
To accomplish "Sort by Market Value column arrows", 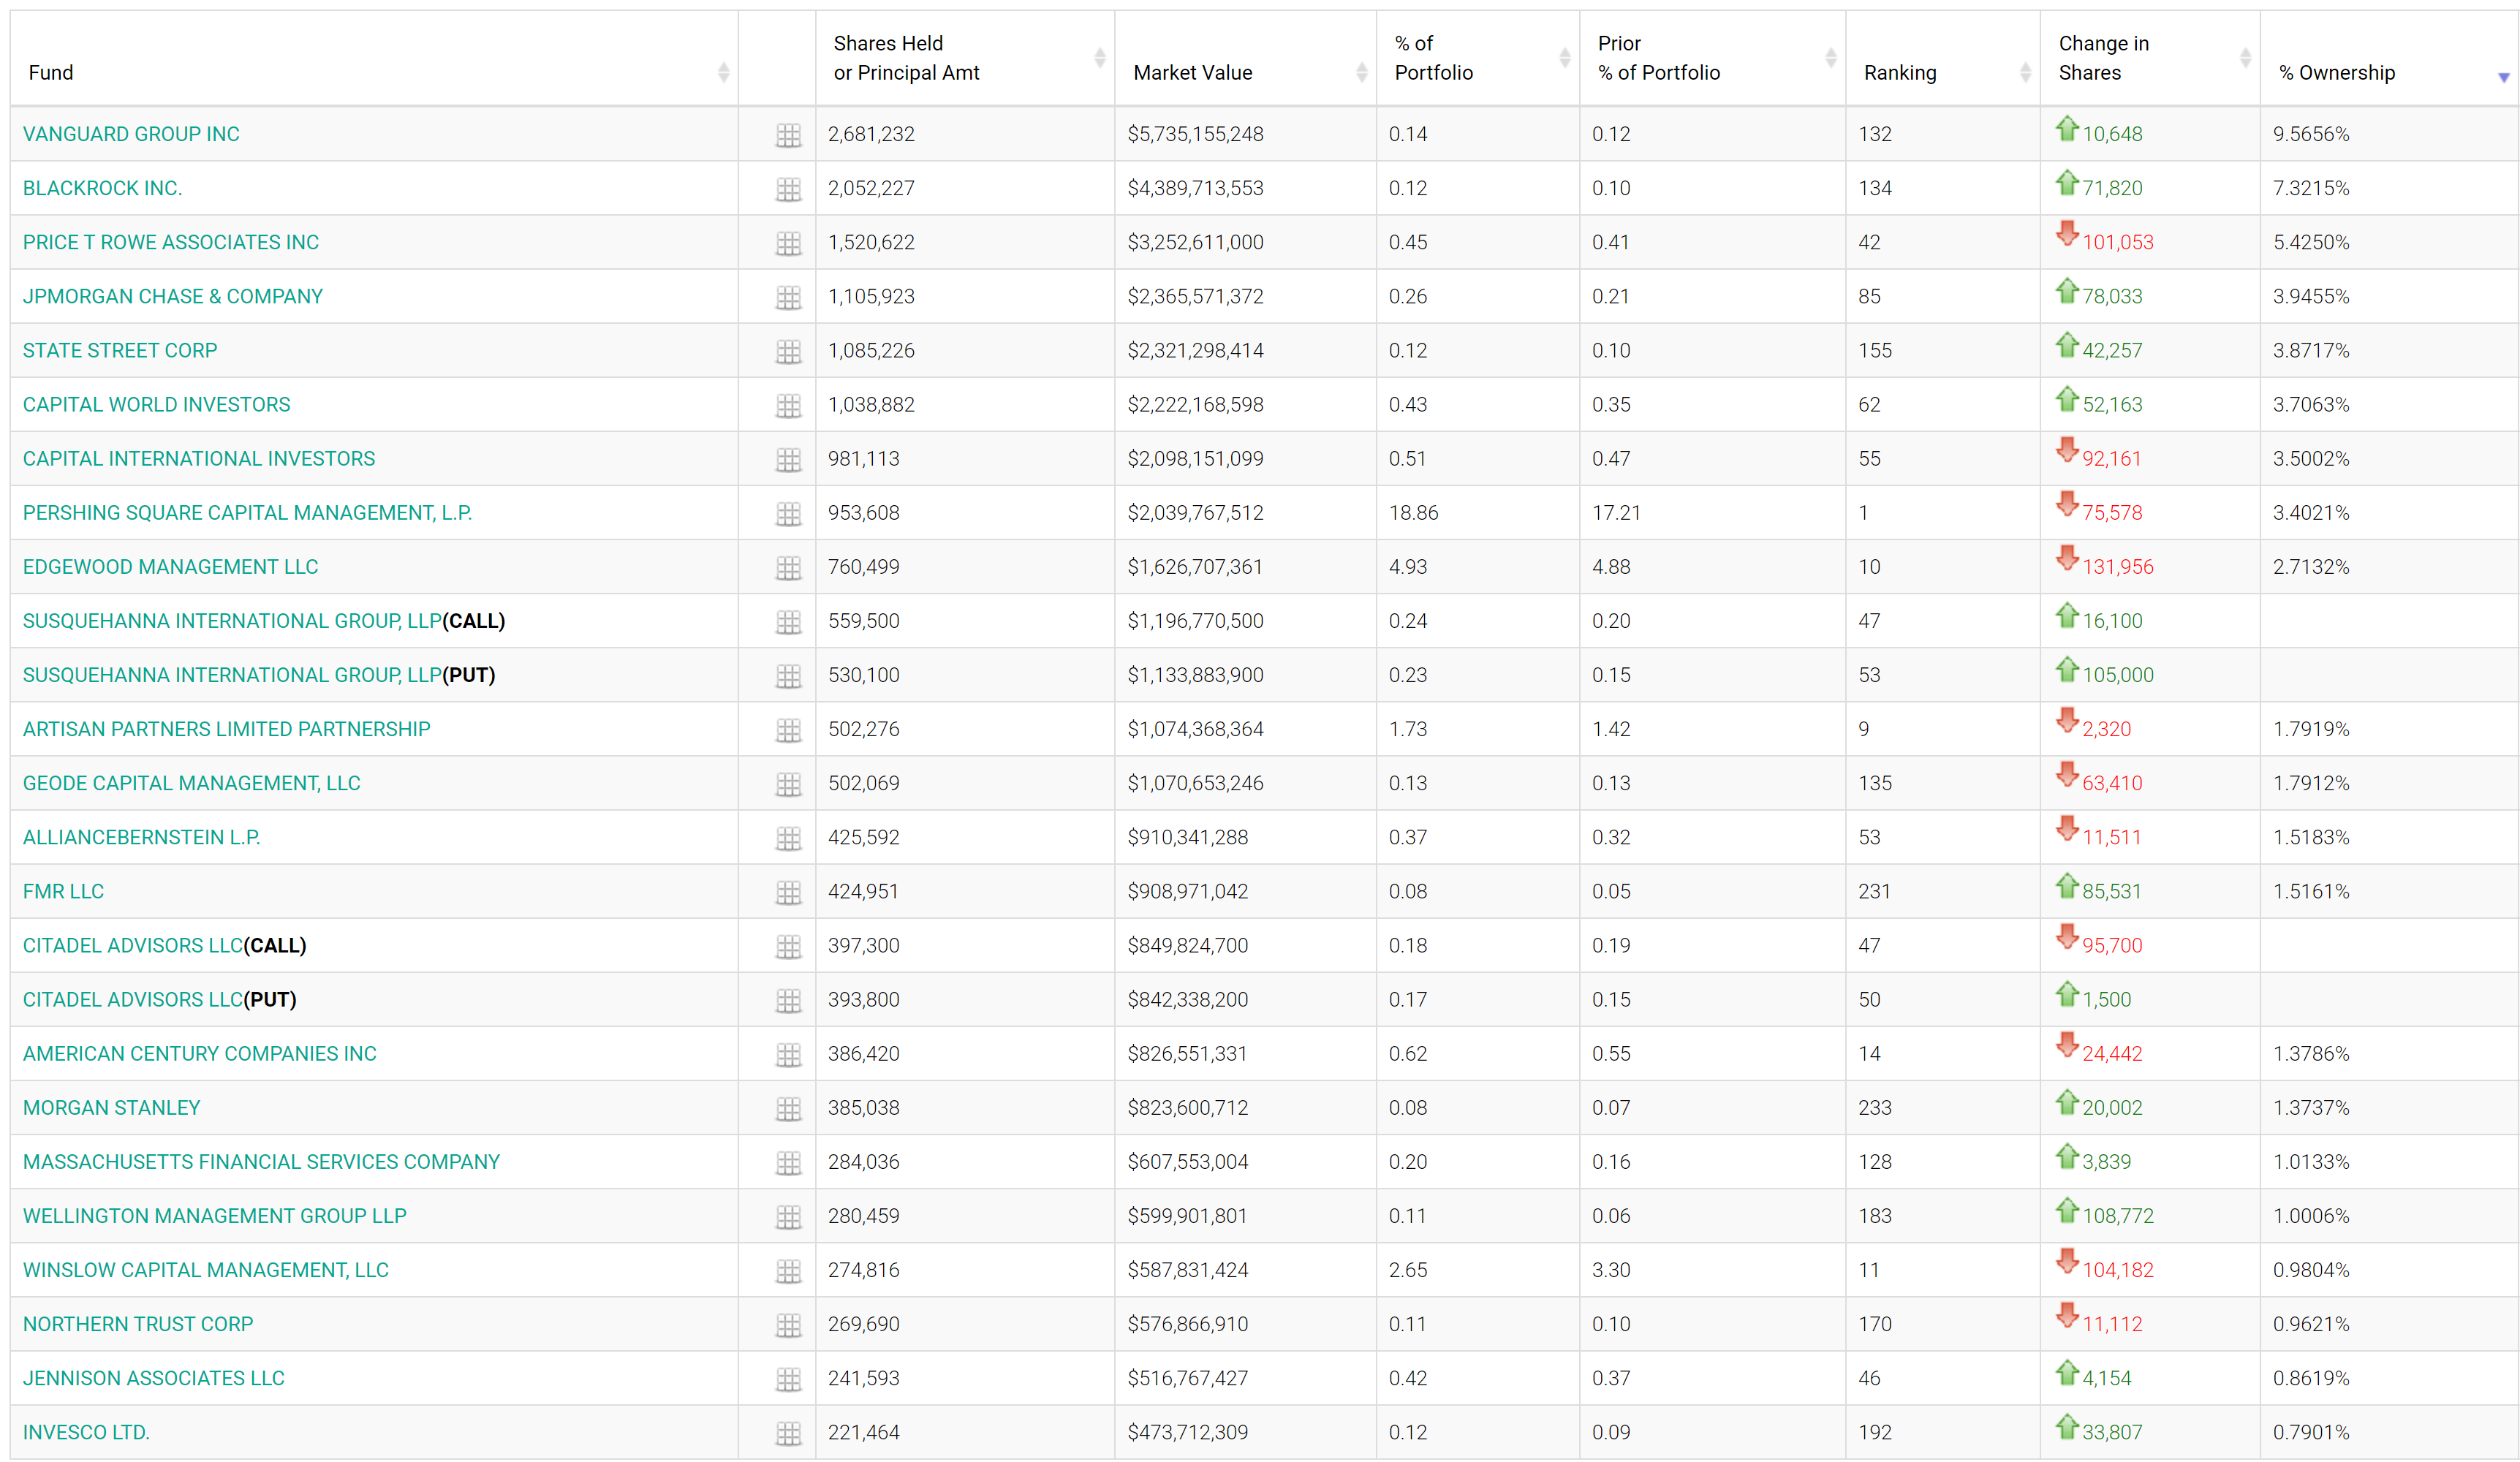I will [x=1361, y=72].
